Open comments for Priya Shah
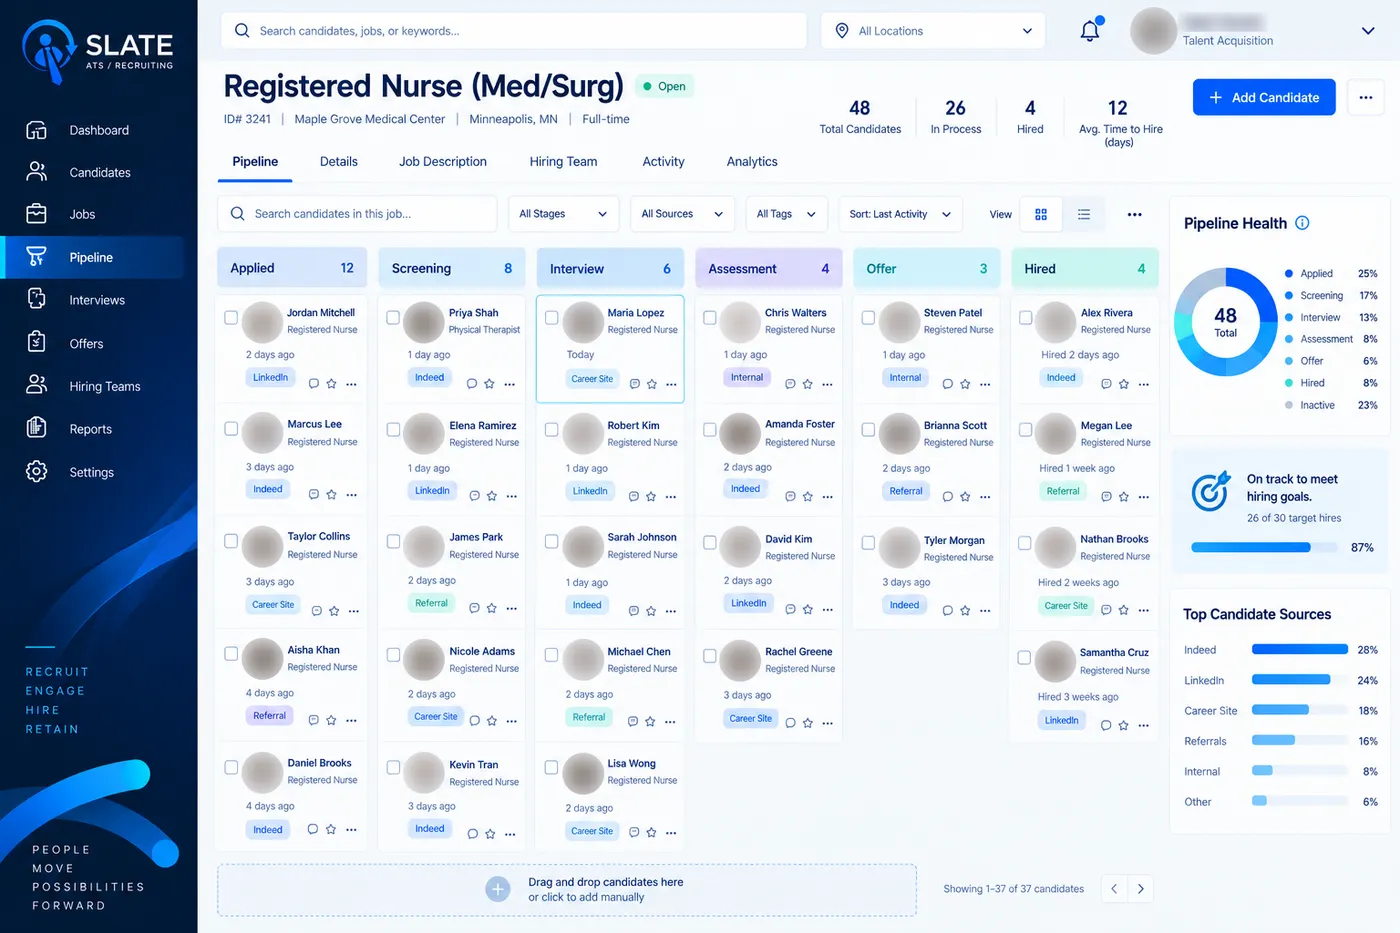The height and width of the screenshot is (933, 1400). (x=472, y=384)
